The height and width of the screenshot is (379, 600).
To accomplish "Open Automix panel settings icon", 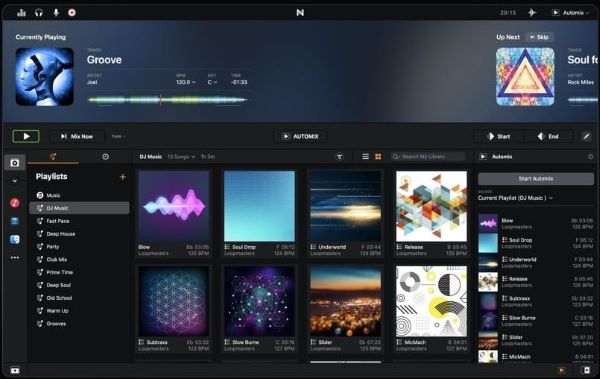I will coord(590,157).
